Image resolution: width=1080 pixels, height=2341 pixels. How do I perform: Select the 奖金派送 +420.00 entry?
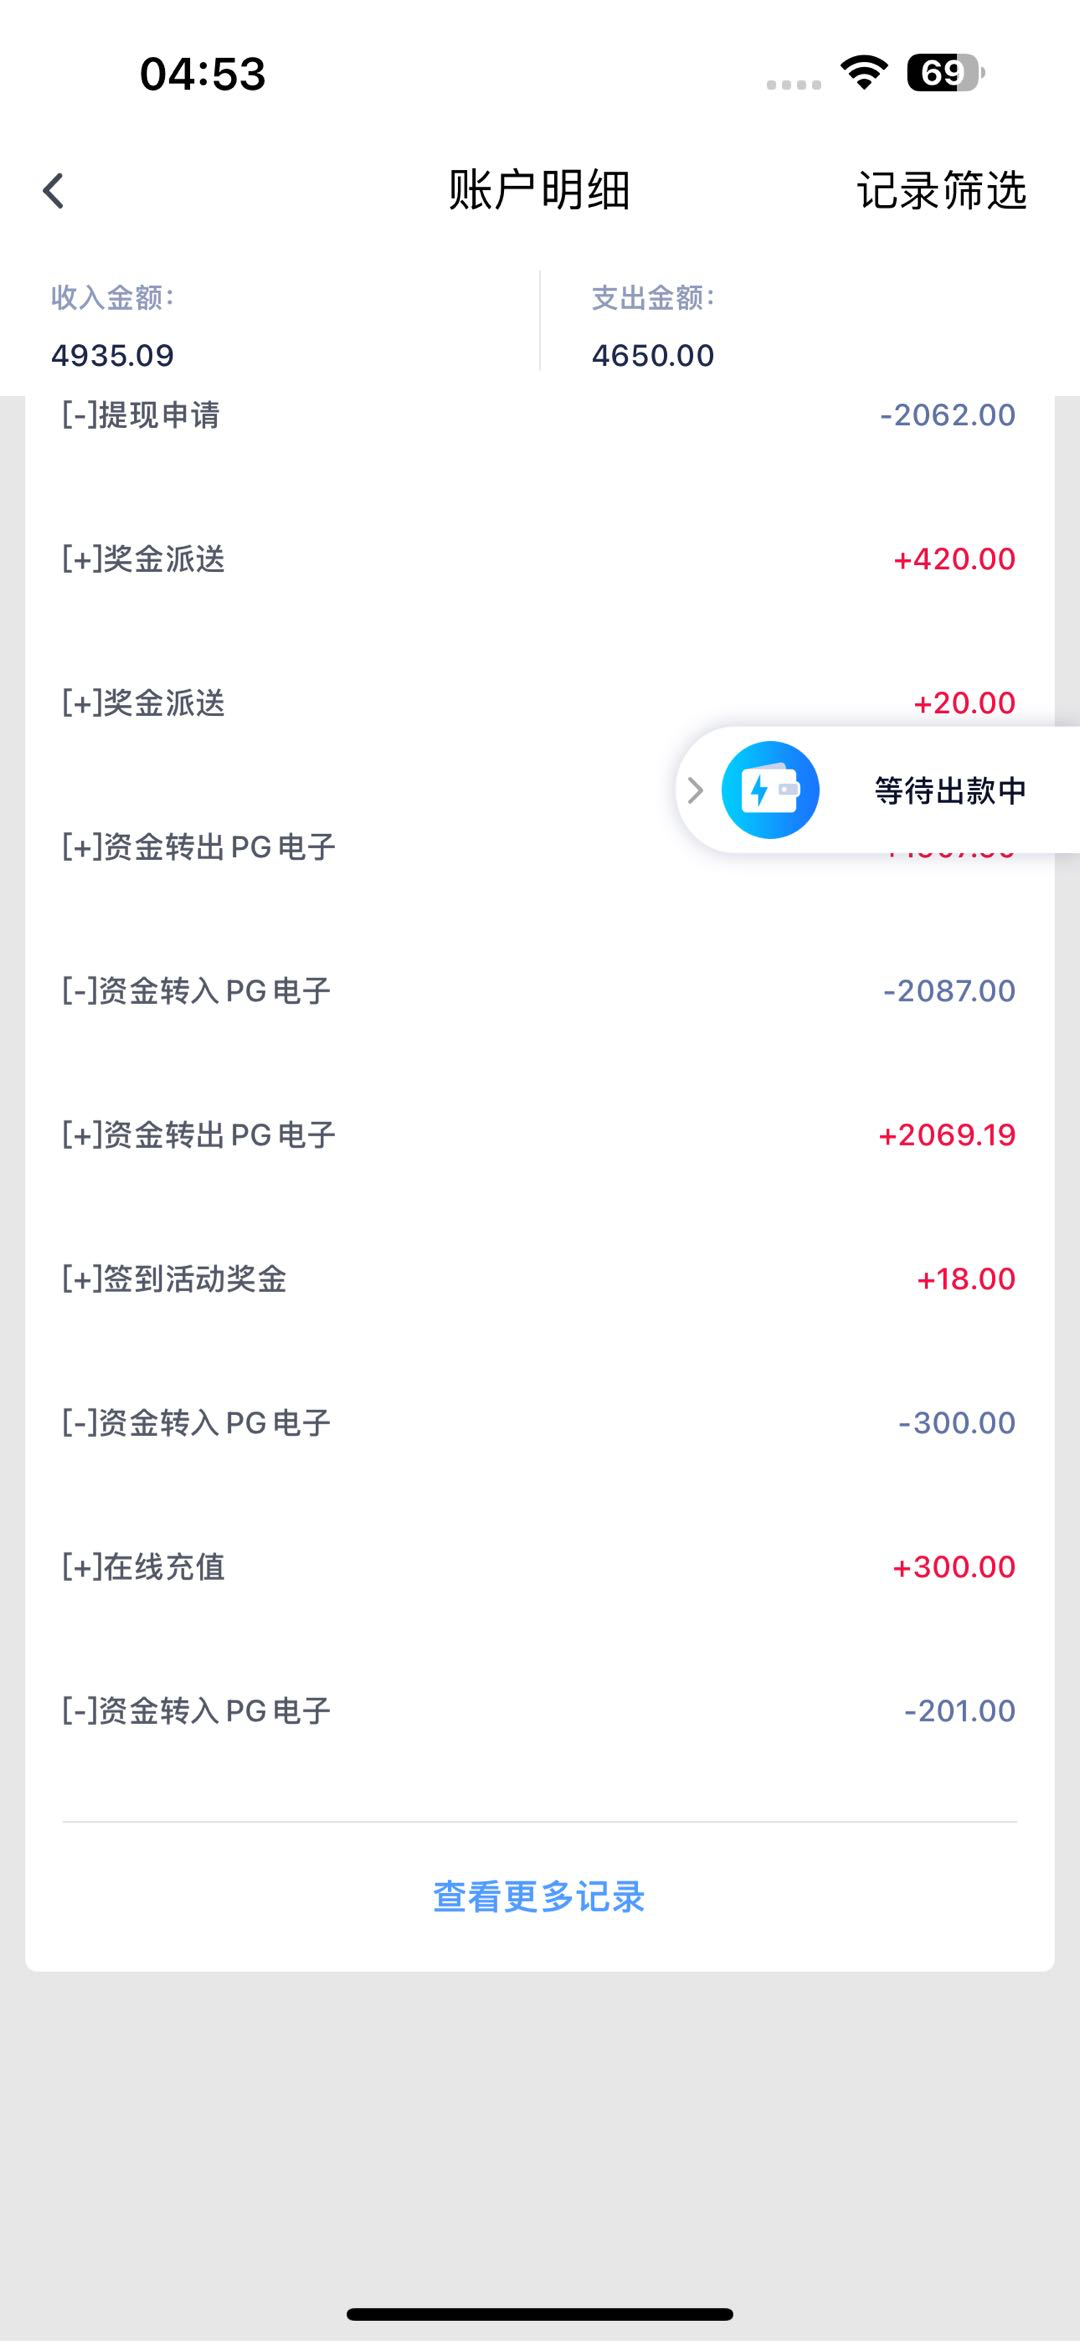(x=539, y=559)
